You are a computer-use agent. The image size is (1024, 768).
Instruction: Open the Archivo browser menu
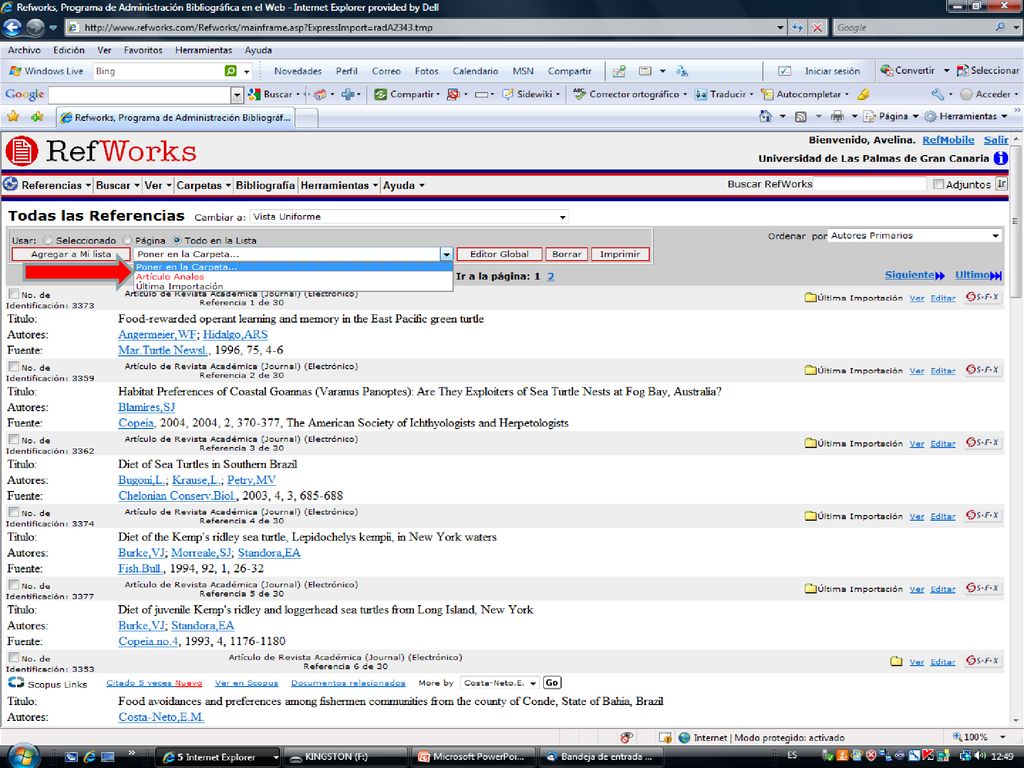[24, 50]
